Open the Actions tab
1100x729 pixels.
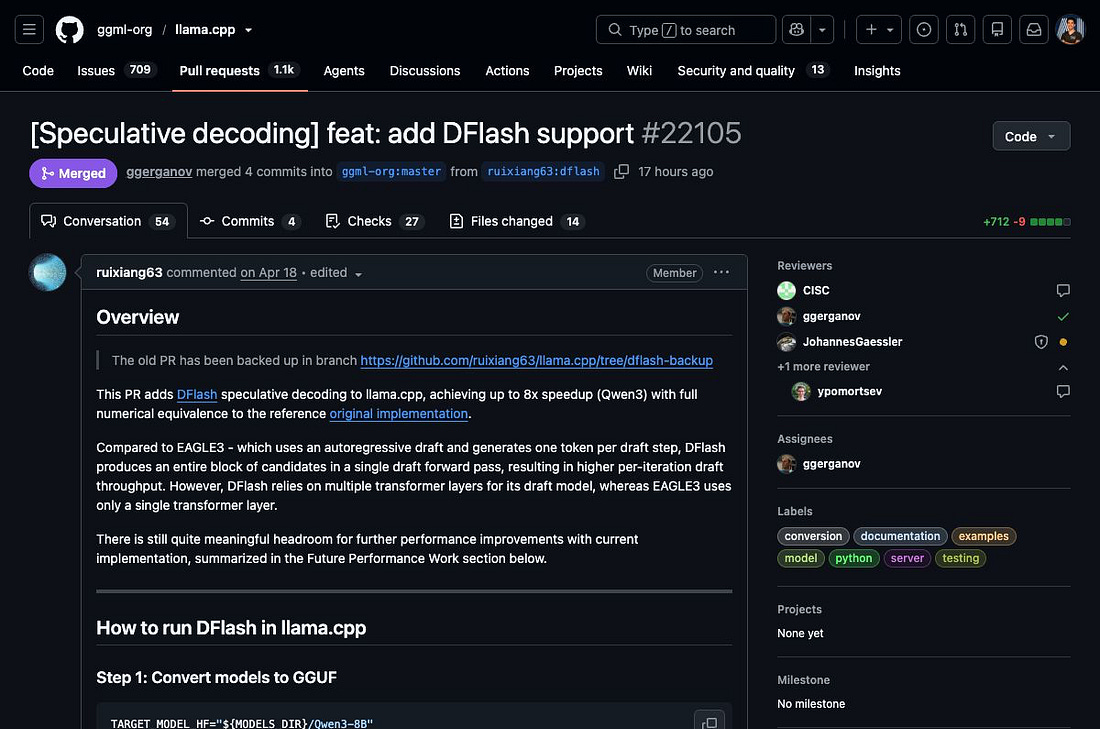[507, 70]
